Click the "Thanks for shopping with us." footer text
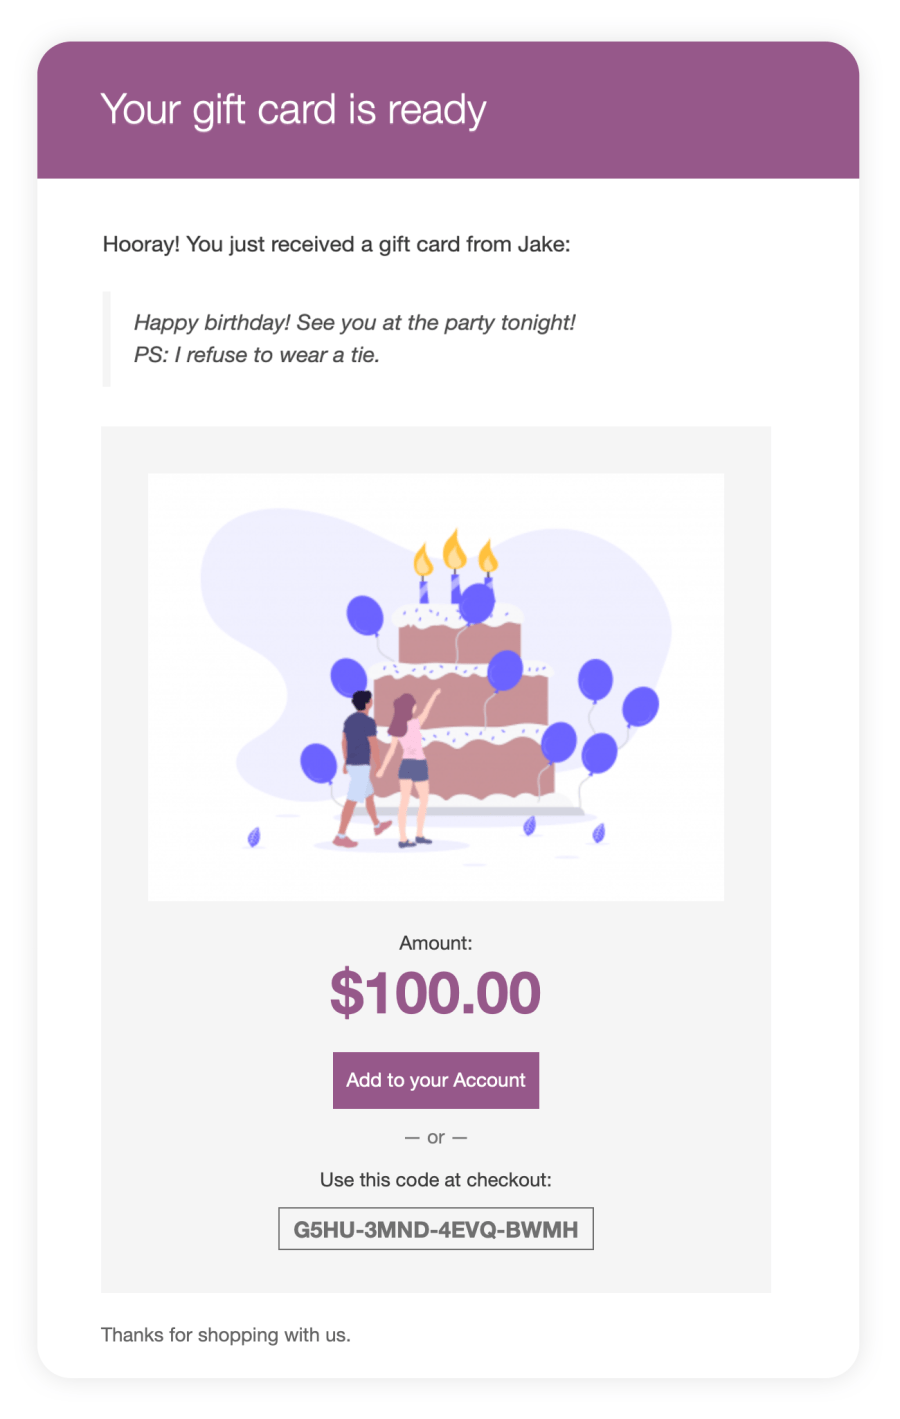The height and width of the screenshot is (1419, 900). pyautogui.click(x=226, y=1335)
